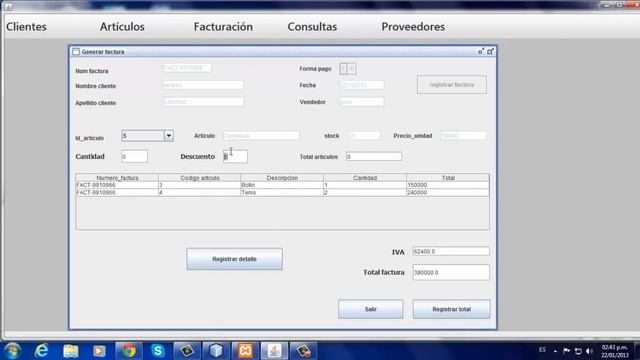This screenshot has height=360, width=640.
Task: Focus the Cantidad input field
Action: point(134,156)
